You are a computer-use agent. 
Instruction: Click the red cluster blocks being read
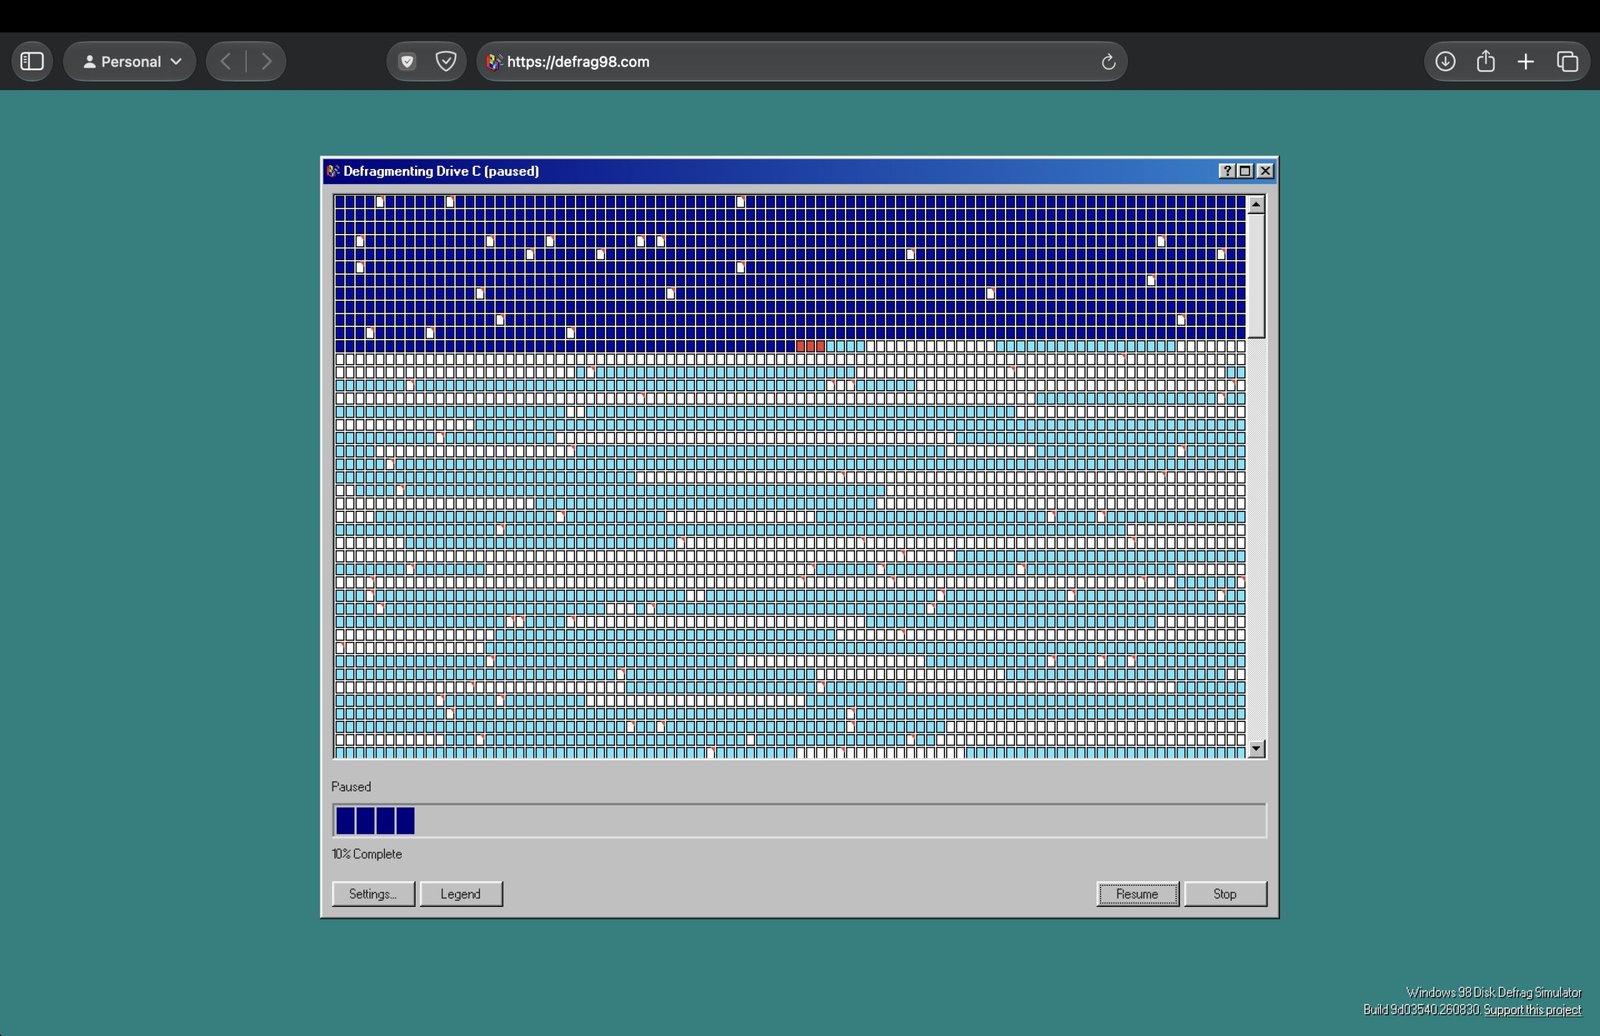[810, 346]
